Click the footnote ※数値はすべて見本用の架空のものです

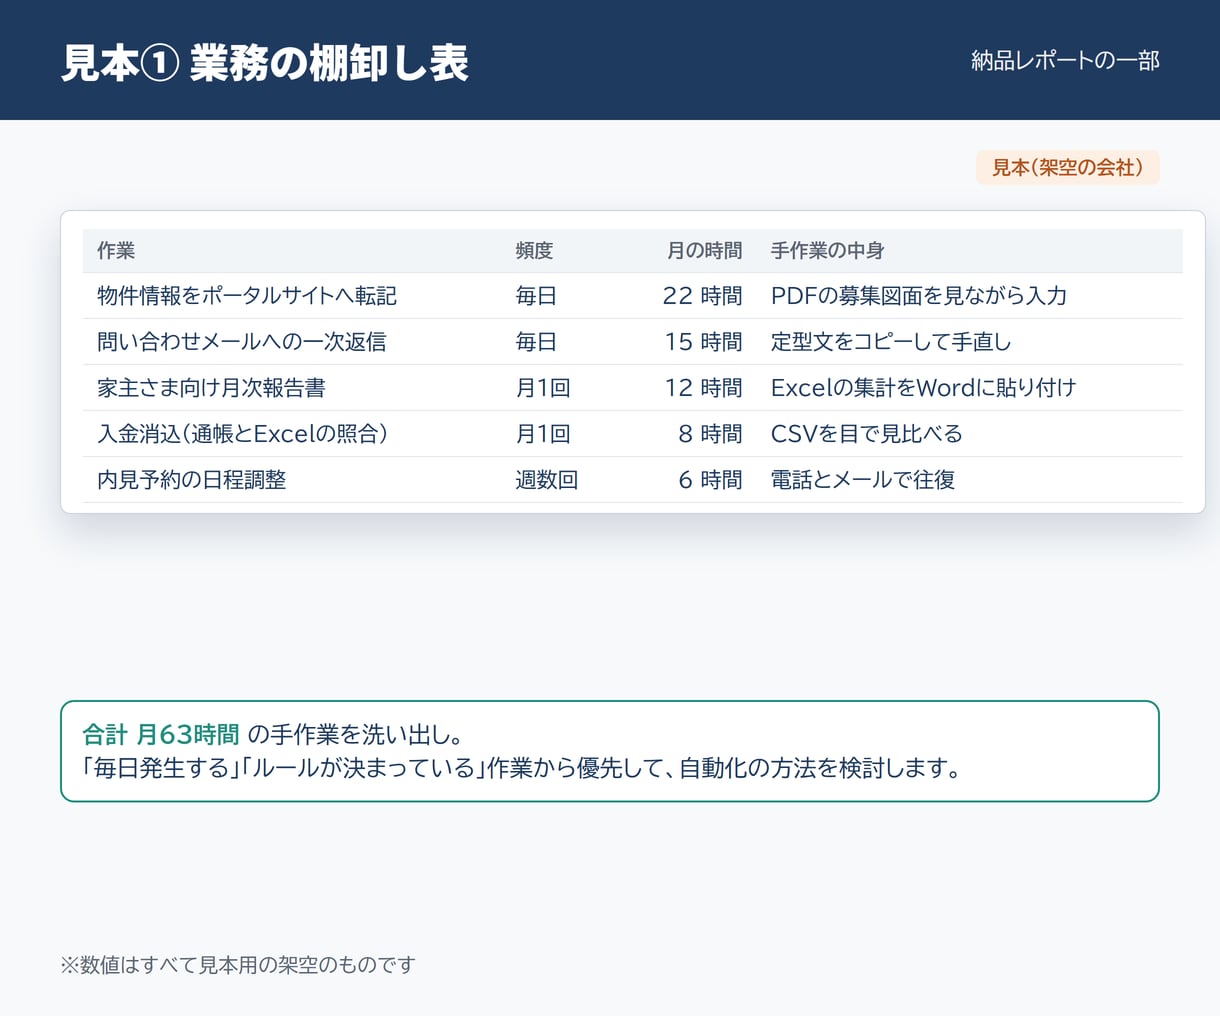click(238, 965)
